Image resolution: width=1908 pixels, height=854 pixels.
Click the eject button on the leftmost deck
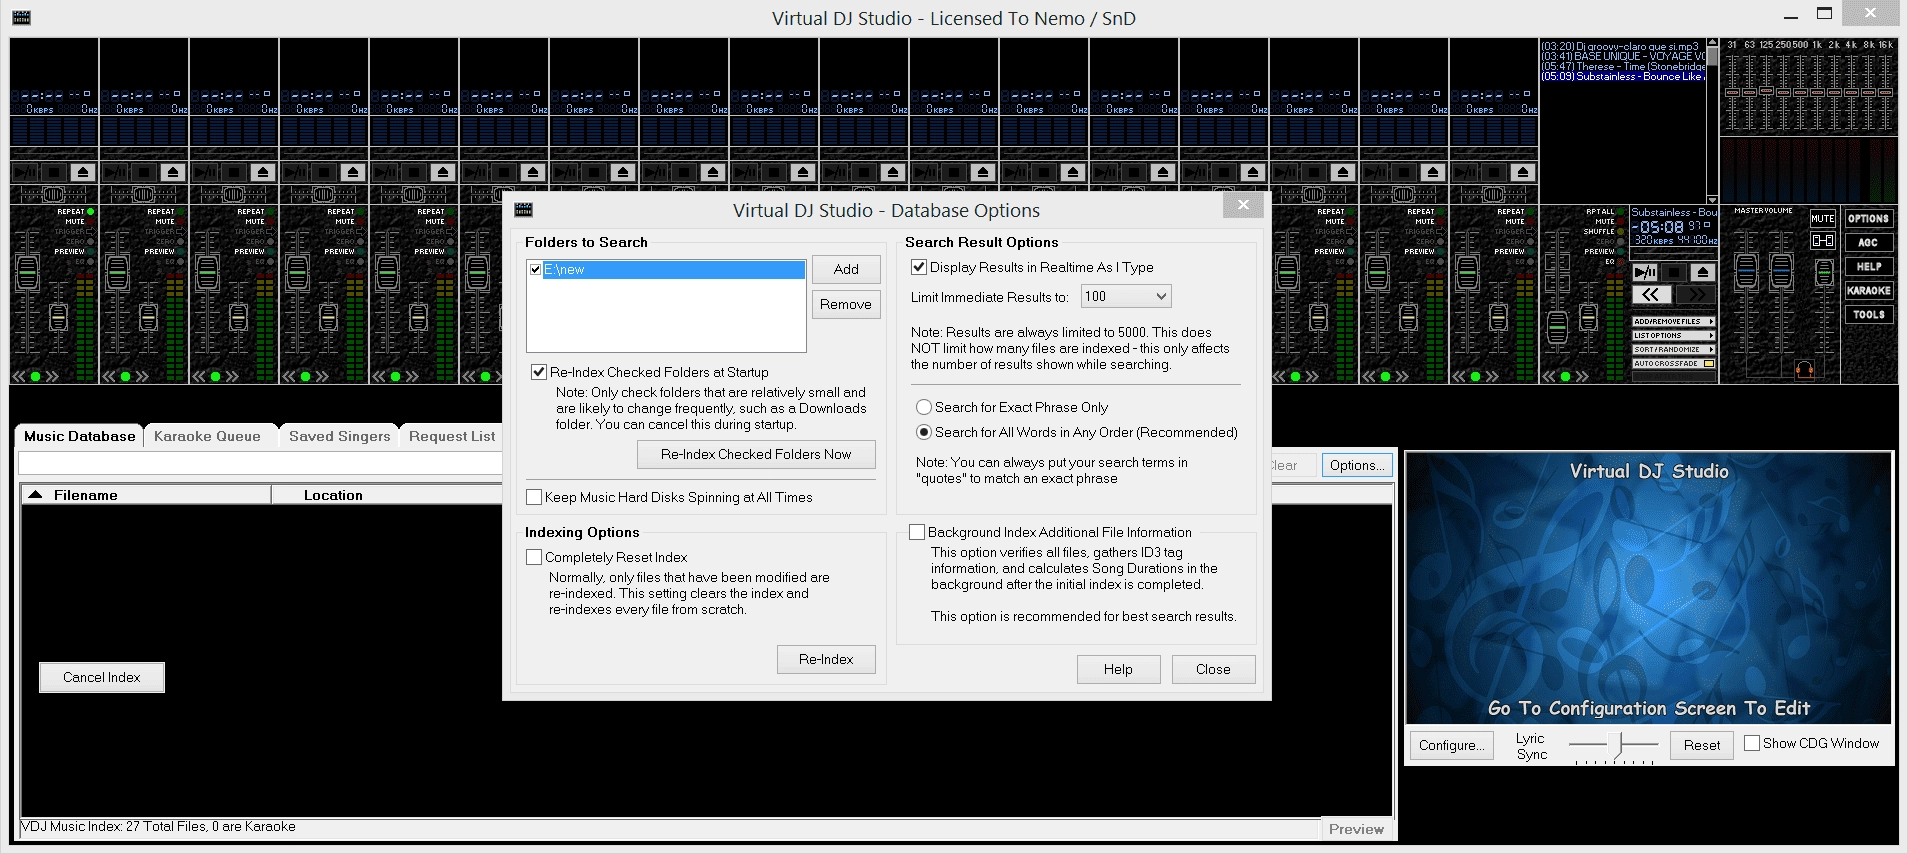[x=83, y=173]
